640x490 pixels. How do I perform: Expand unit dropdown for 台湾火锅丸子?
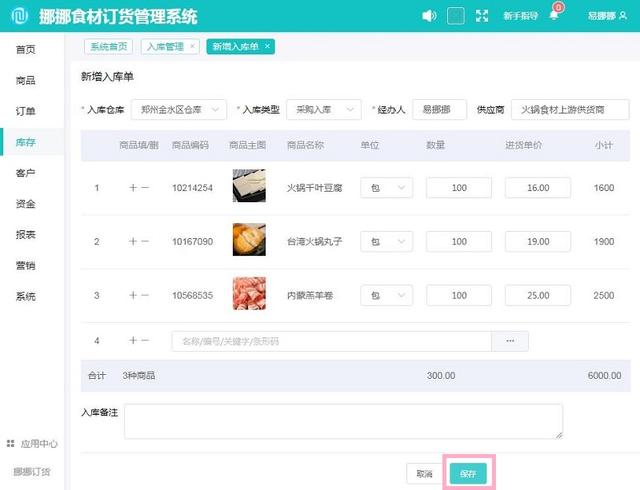387,242
